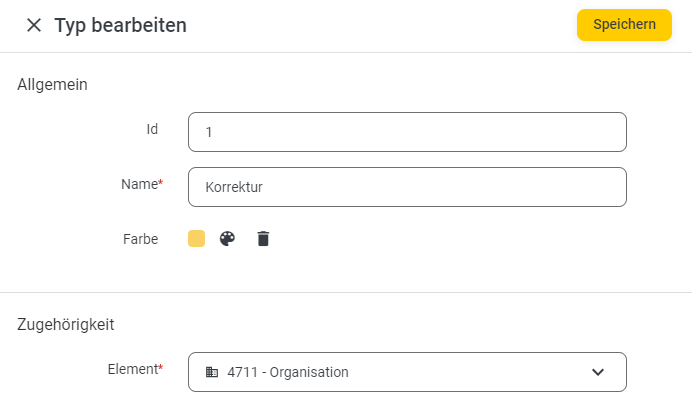
Task: Delete the color with the trash icon
Action: [x=263, y=239]
